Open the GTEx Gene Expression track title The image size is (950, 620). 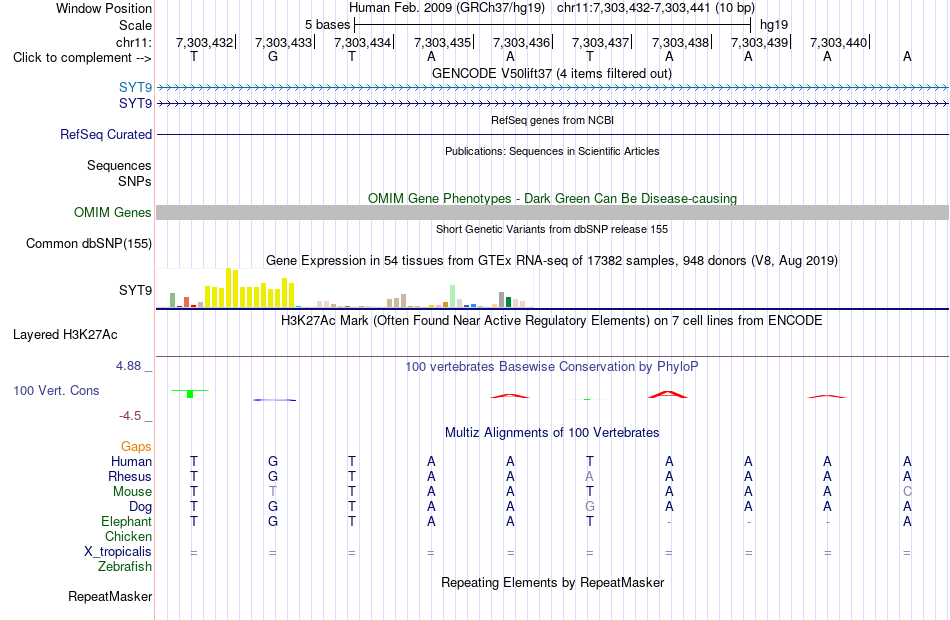pyautogui.click(x=552, y=261)
